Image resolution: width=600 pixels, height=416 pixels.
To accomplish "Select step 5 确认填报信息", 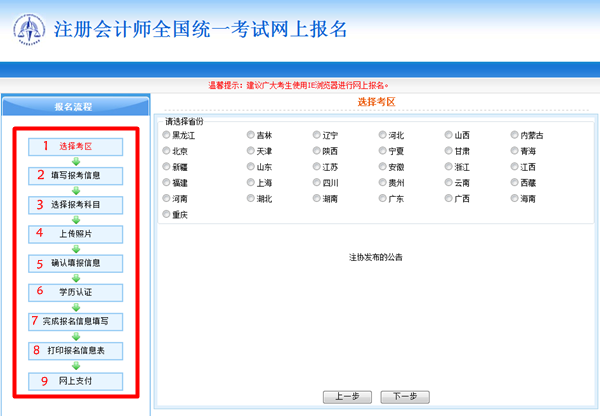I will click(x=76, y=263).
